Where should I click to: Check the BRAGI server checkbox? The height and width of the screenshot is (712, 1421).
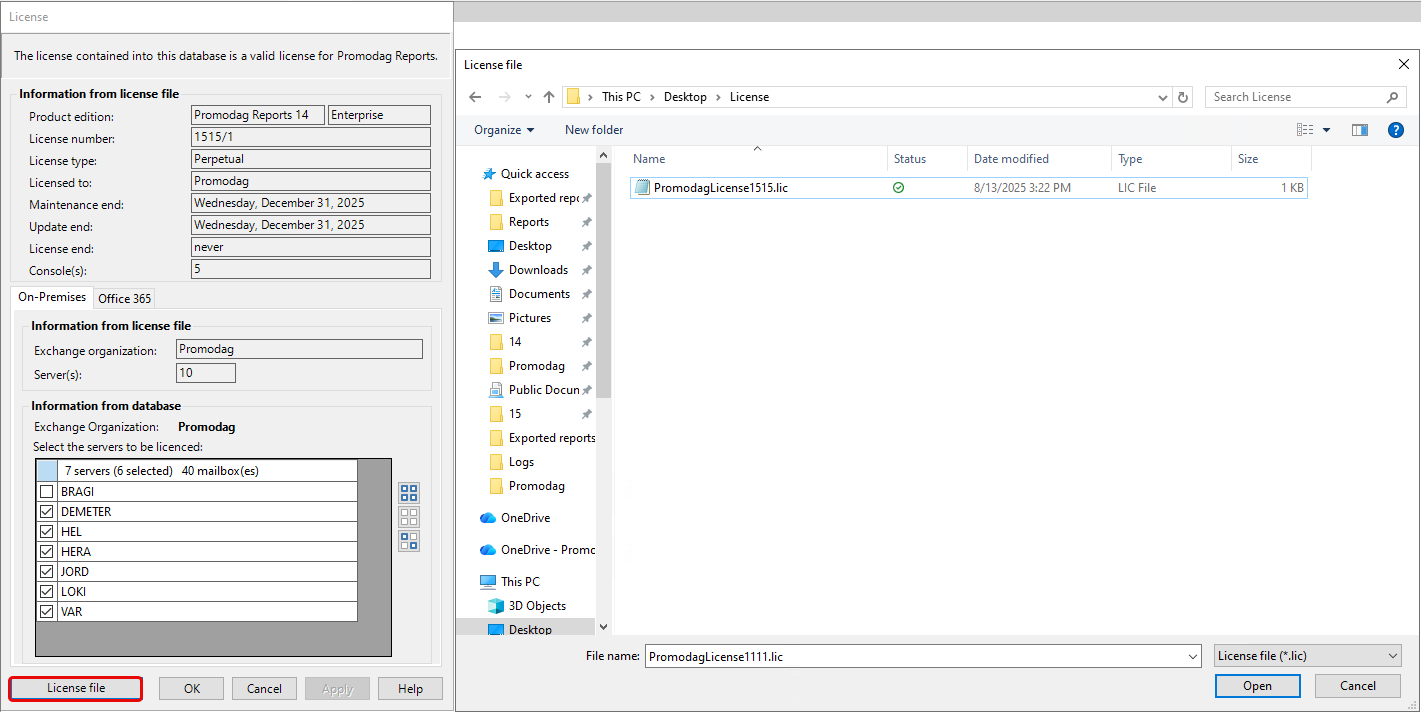coord(46,491)
